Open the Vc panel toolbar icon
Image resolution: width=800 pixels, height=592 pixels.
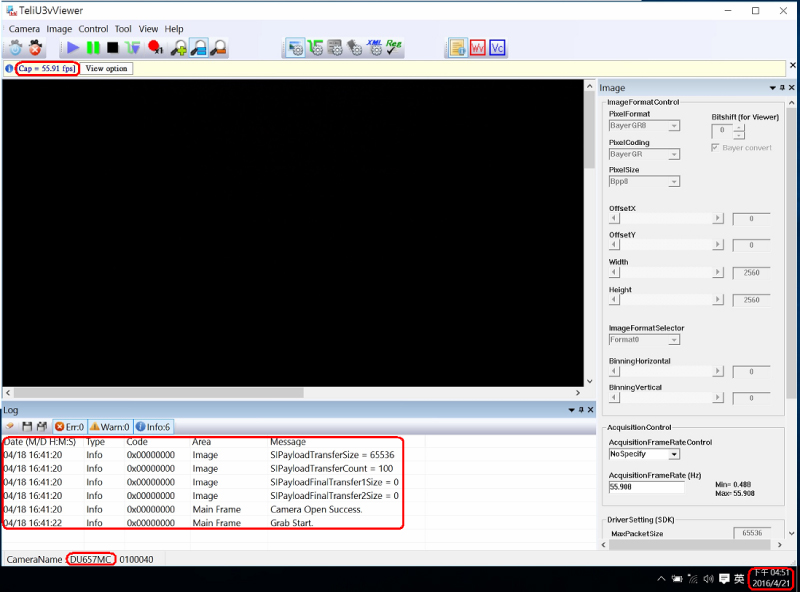click(497, 47)
